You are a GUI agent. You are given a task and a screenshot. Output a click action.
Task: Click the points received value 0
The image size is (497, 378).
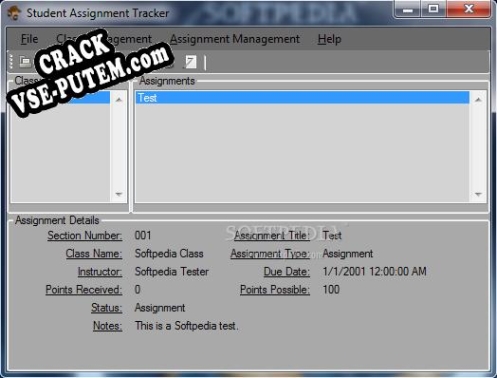point(137,290)
